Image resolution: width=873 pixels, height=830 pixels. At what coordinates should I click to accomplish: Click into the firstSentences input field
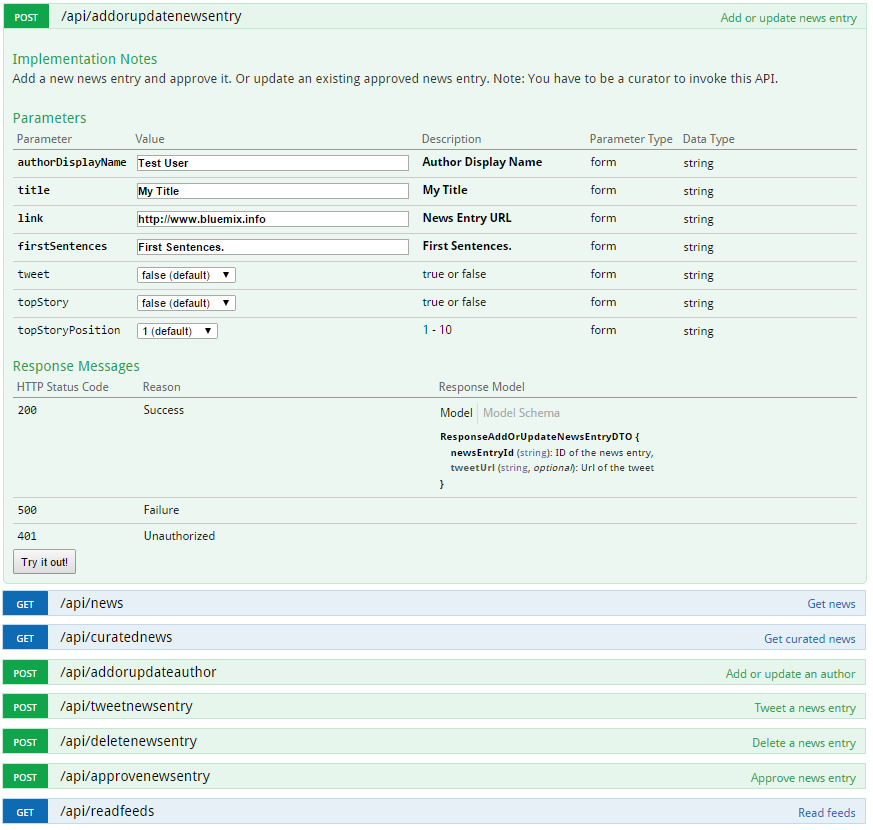pyautogui.click(x=273, y=247)
